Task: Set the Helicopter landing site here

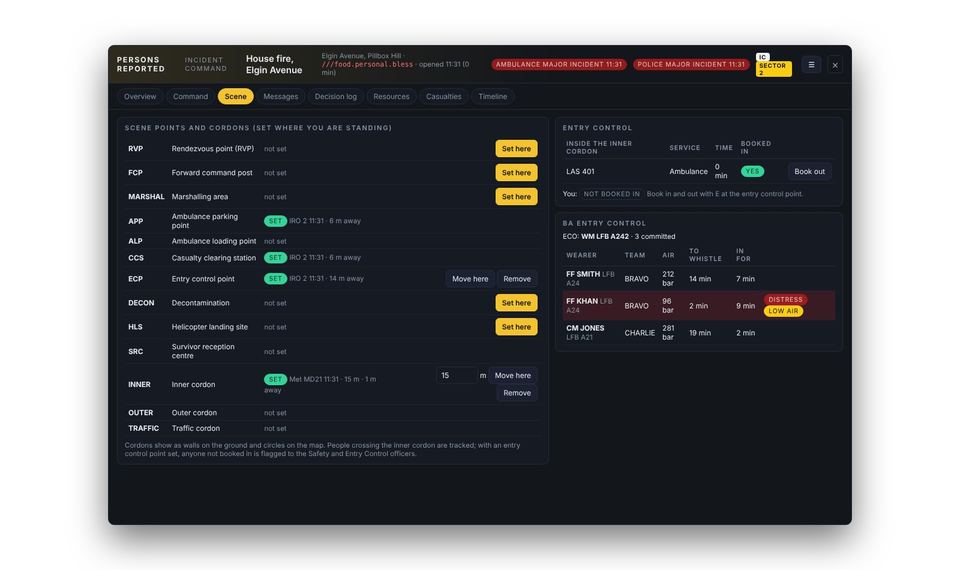Action: coord(516,327)
